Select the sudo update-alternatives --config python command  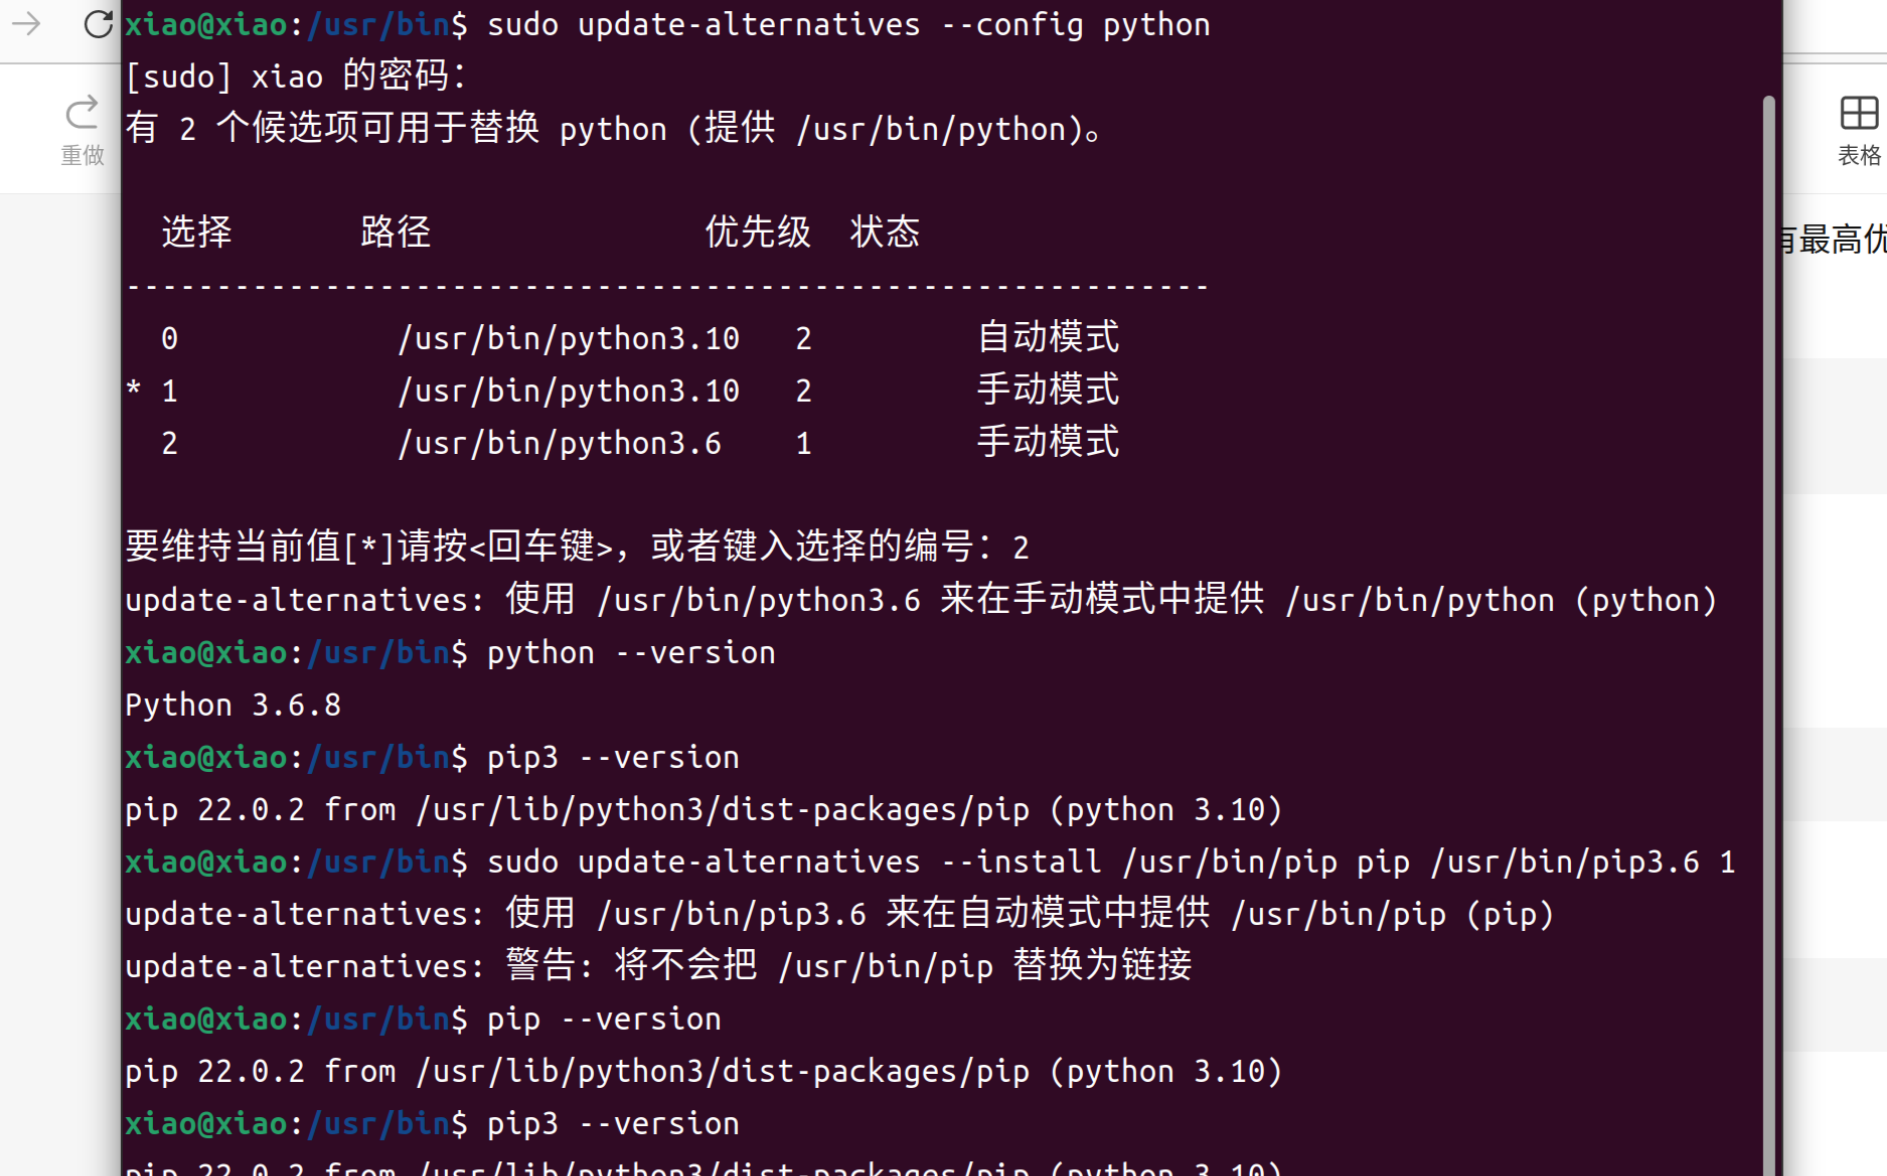(845, 24)
